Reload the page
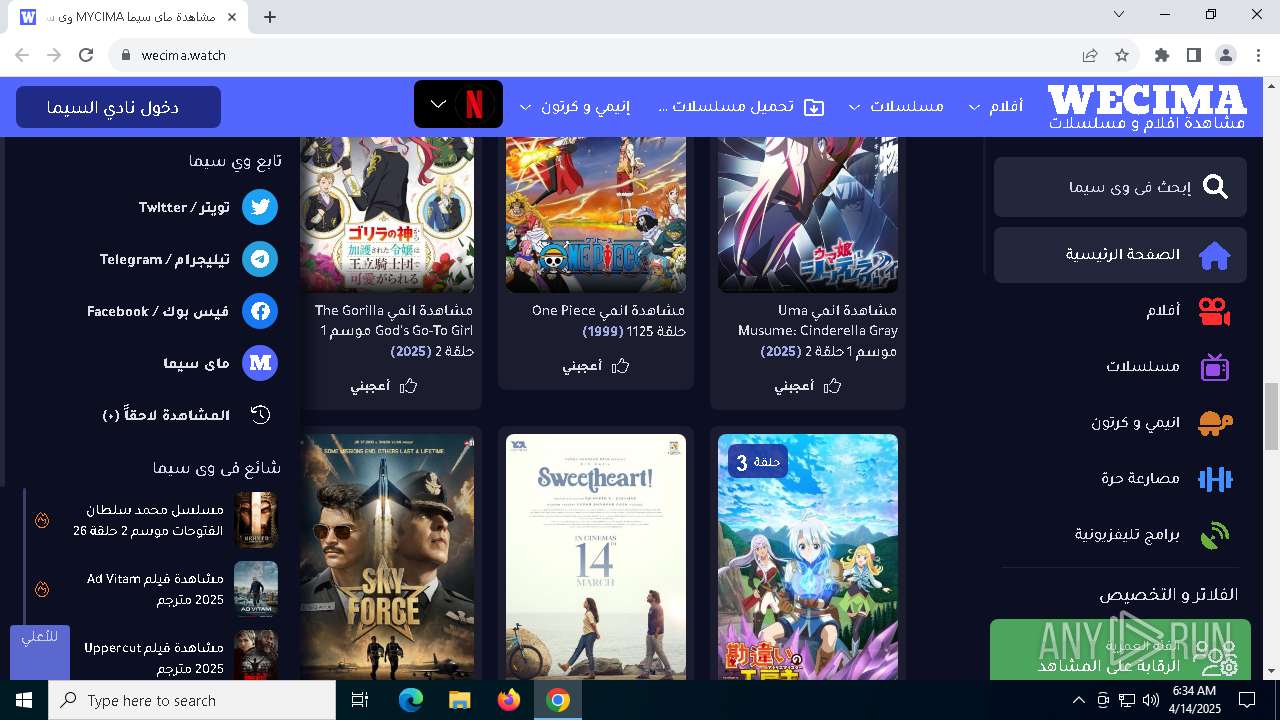The height and width of the screenshot is (720, 1280). click(x=86, y=55)
